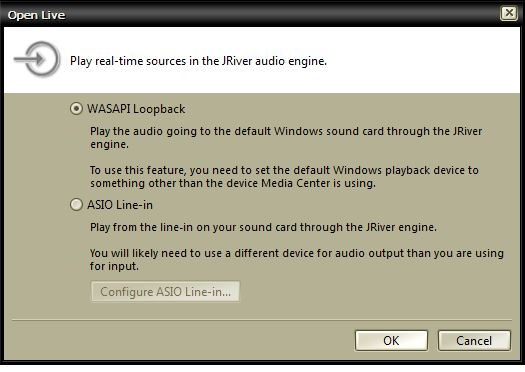The width and height of the screenshot is (525, 372).
Task: Confirm the dialog with OK
Action: pos(391,341)
